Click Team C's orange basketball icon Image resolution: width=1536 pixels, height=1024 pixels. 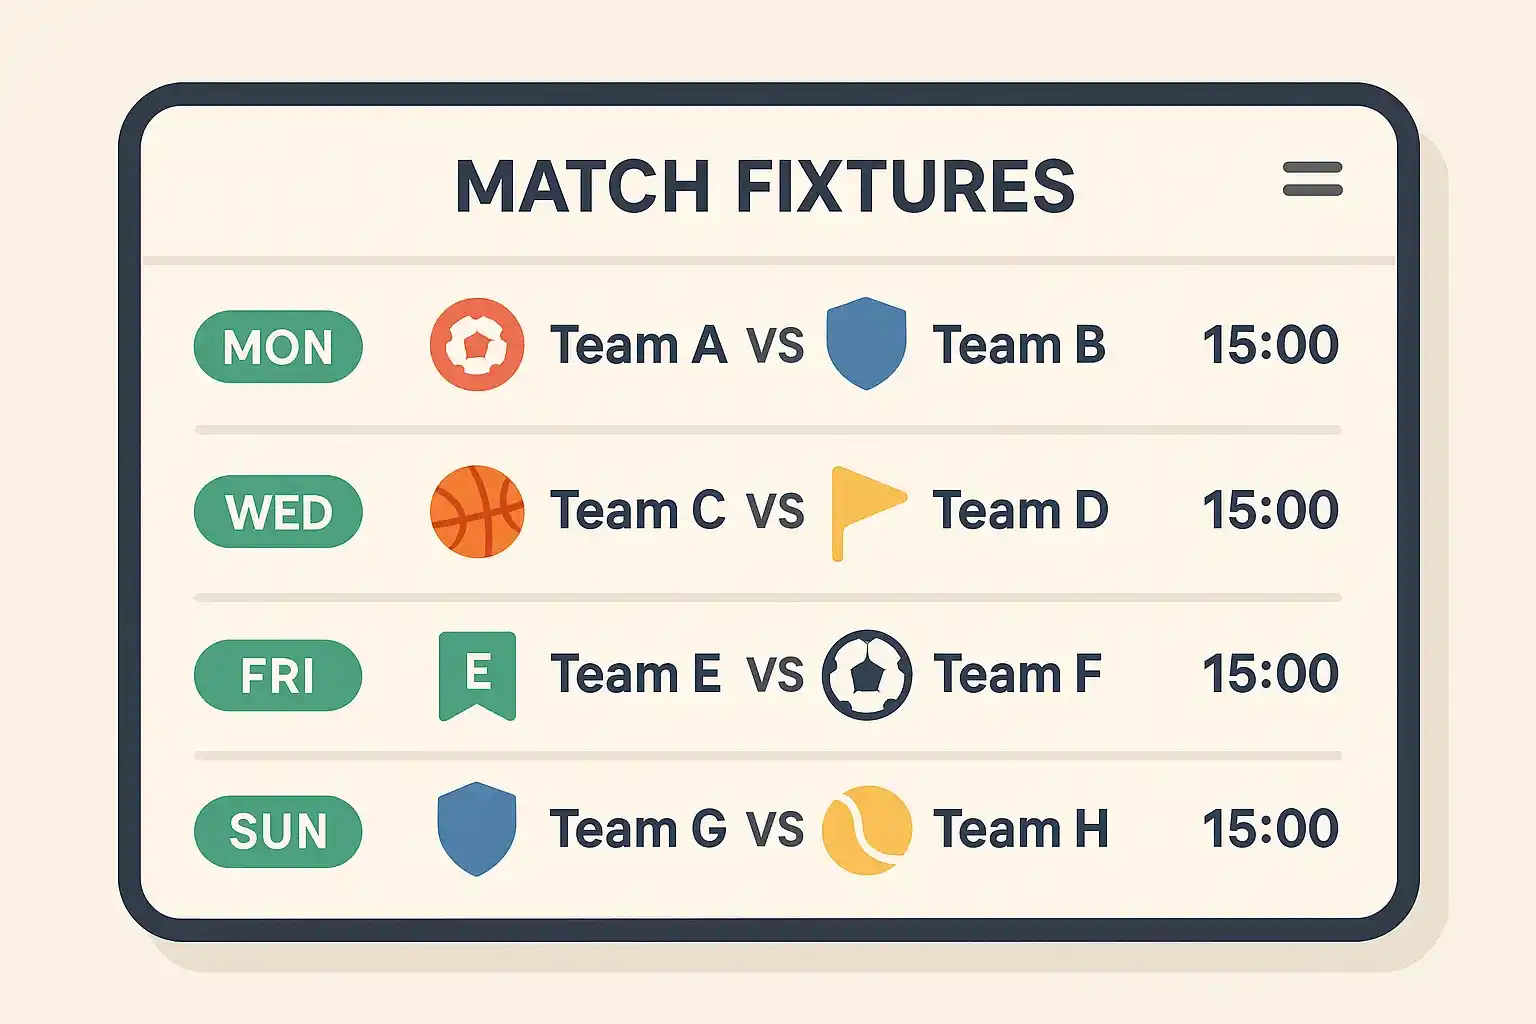coord(477,511)
